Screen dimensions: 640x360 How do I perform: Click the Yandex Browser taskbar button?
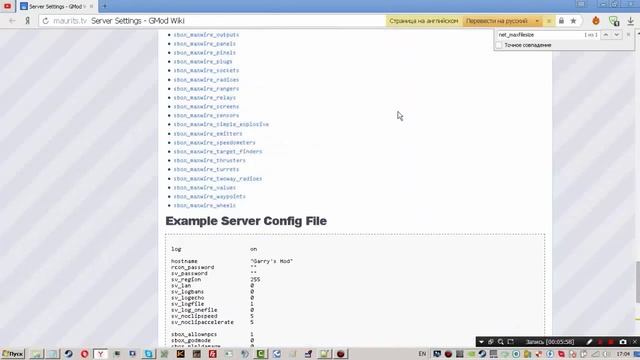(100, 354)
